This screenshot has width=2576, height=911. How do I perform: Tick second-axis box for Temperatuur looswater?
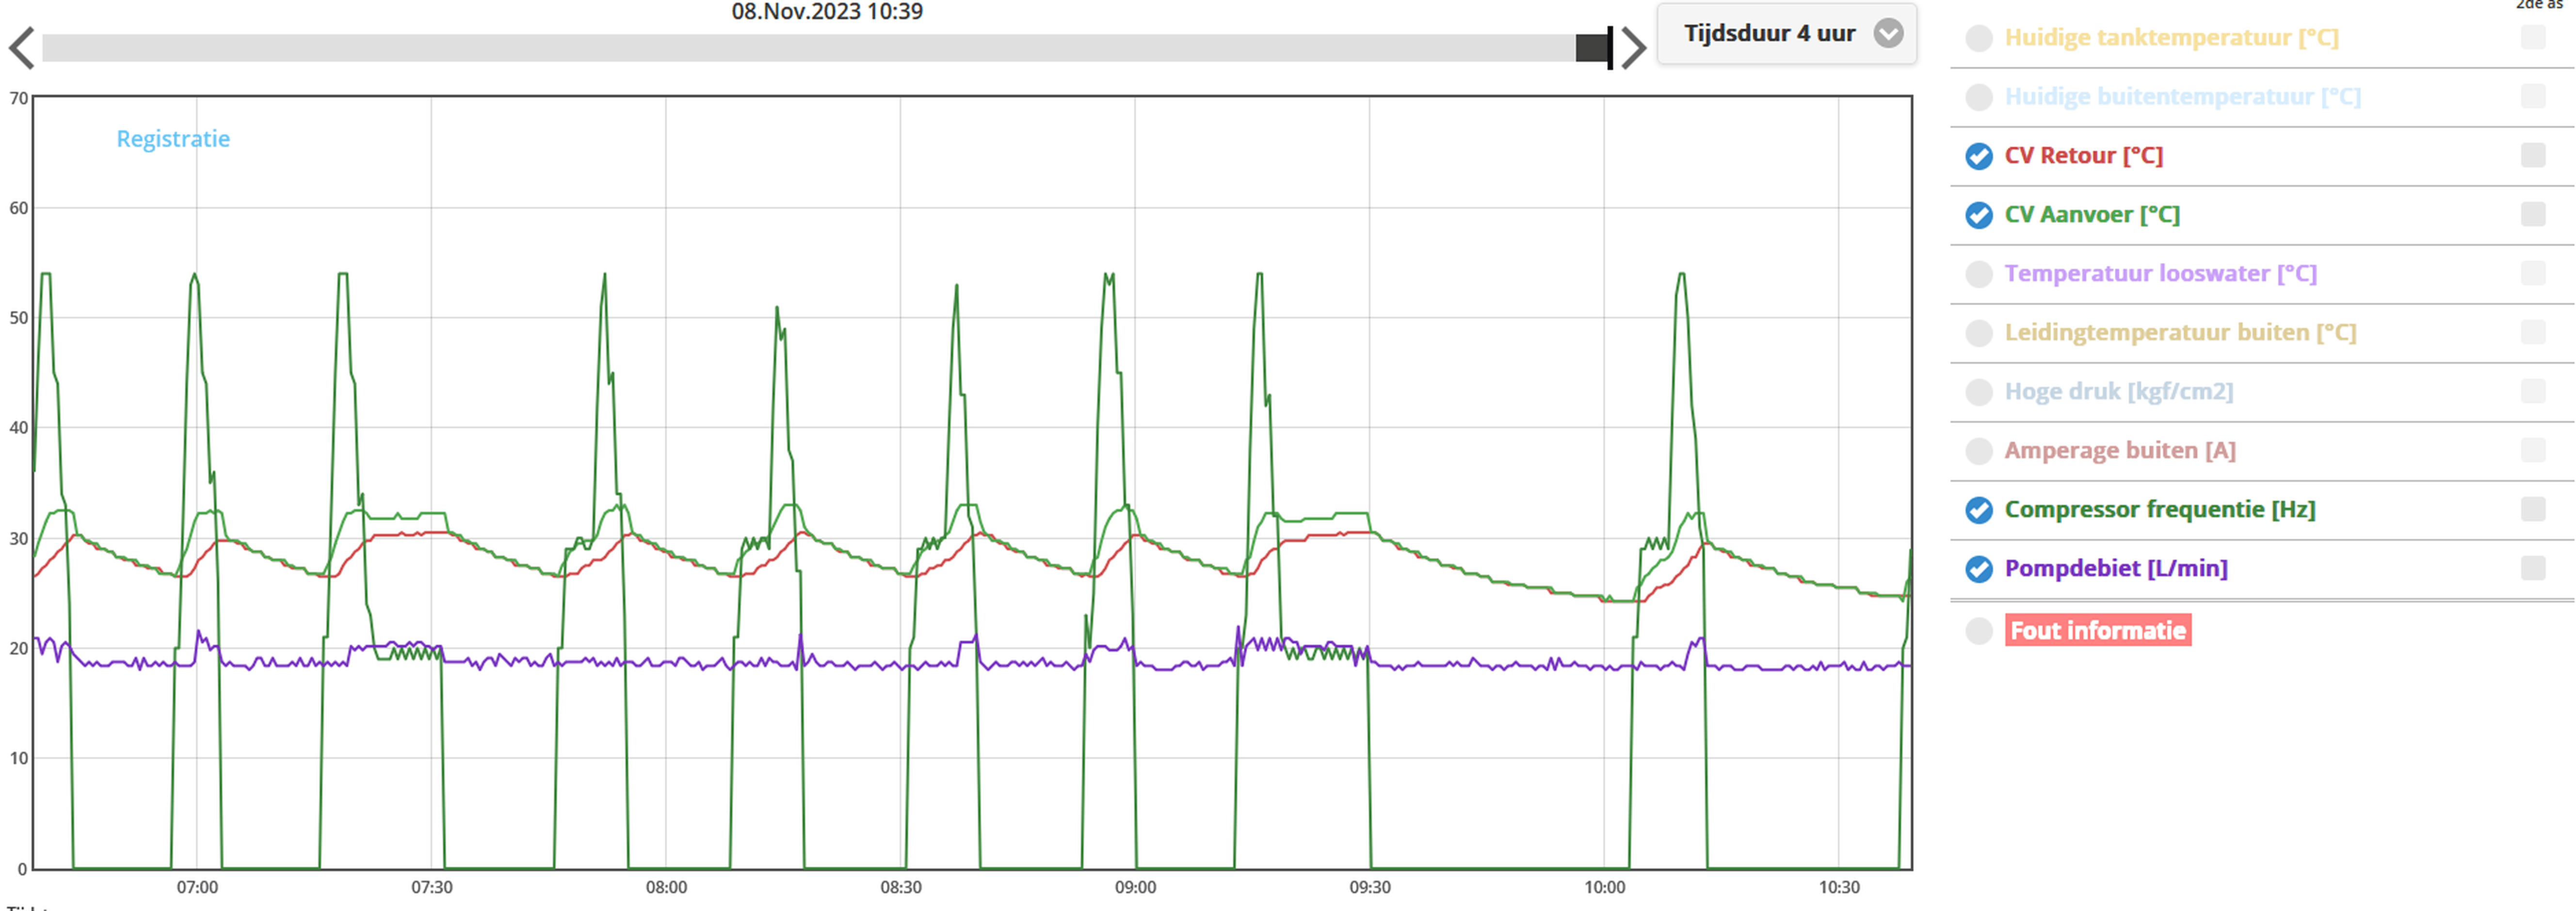pyautogui.click(x=2533, y=273)
